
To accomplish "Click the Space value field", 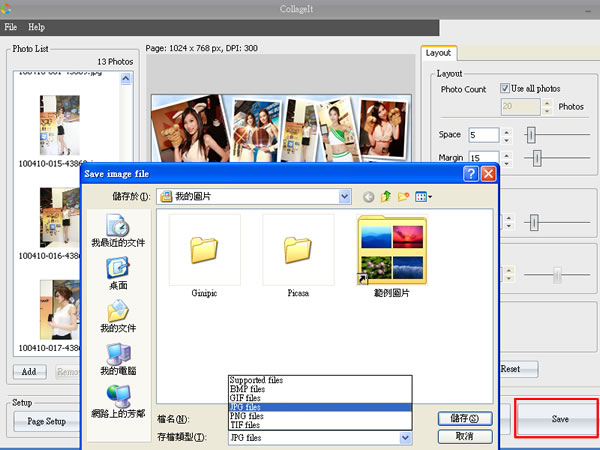I will point(484,135).
